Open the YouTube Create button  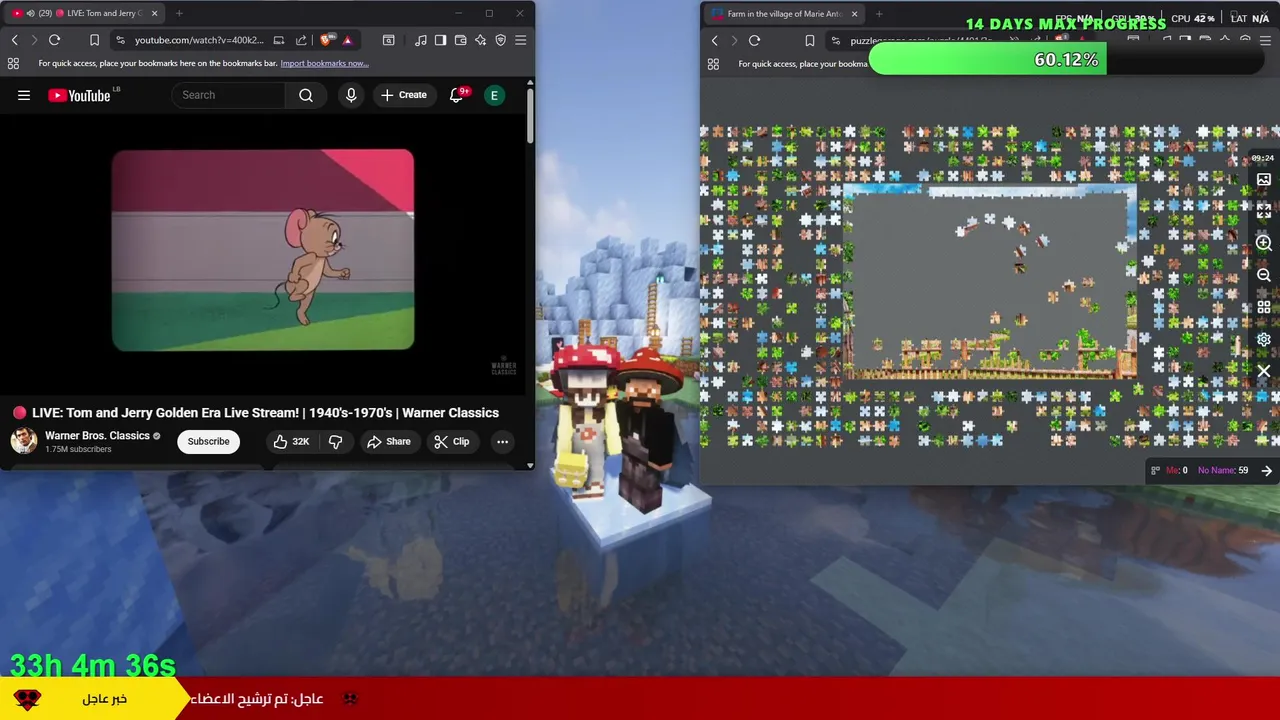pos(404,95)
